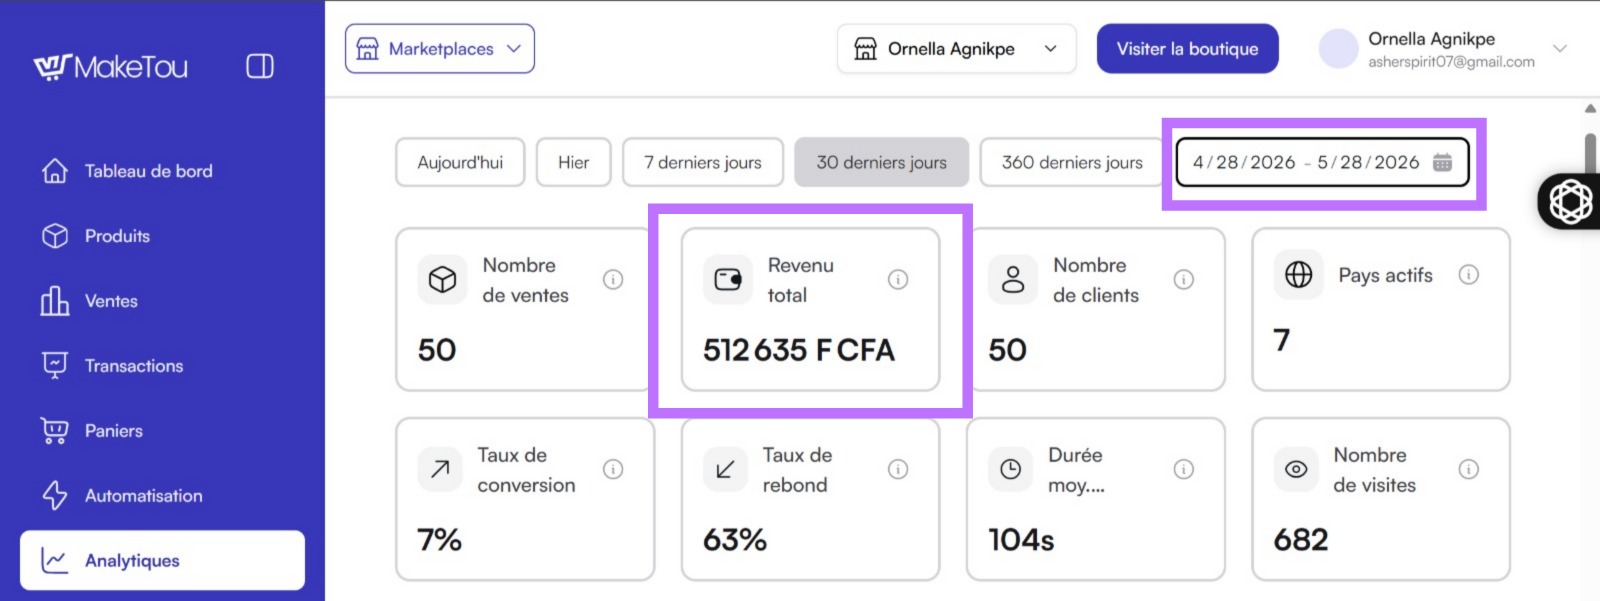Screen dimensions: 1600x601
Task: Select 7 derniers jours filter
Action: (x=703, y=162)
